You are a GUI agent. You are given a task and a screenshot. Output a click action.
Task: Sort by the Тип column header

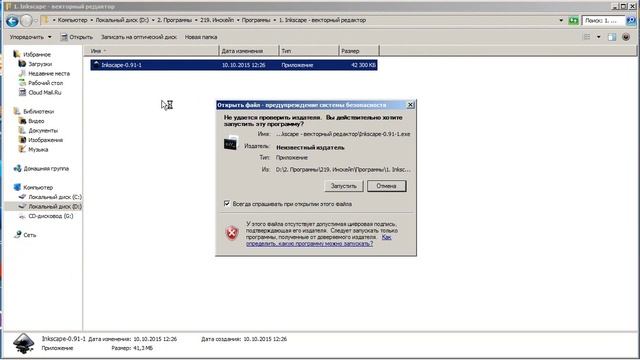pyautogui.click(x=309, y=51)
